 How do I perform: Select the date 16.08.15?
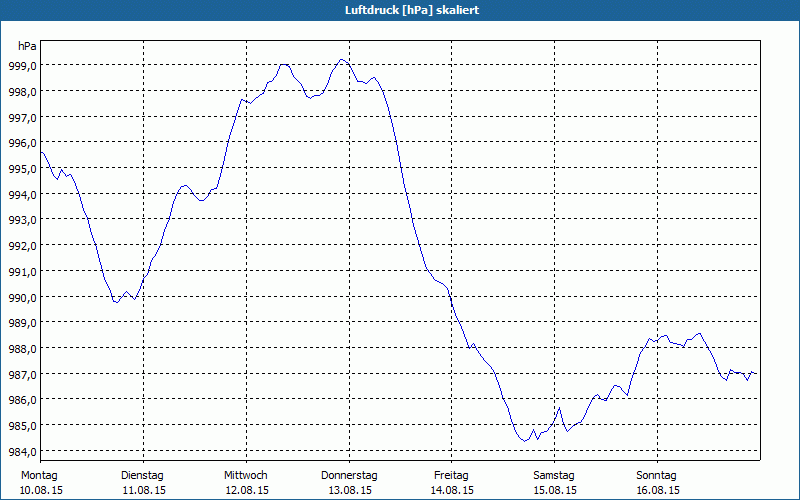(656, 490)
